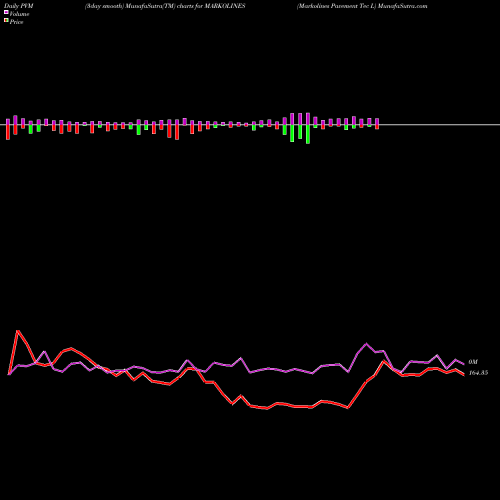
Task: Click the Volume legend color marker
Action: pyautogui.click(x=6, y=13)
